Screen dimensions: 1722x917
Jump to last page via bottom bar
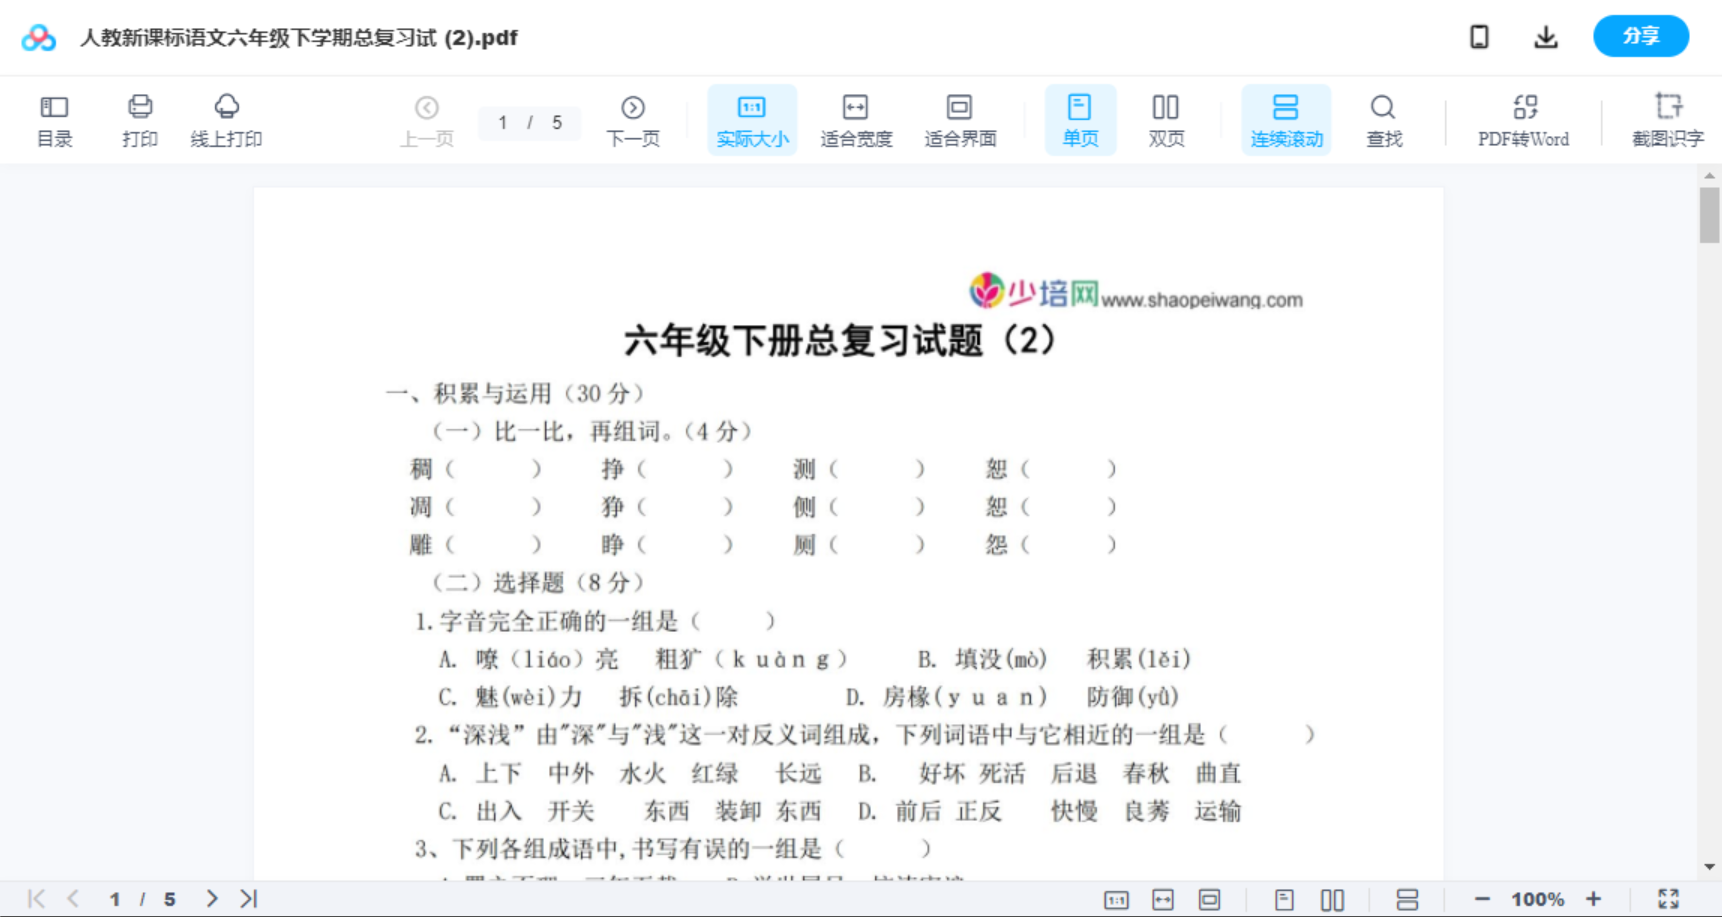(248, 898)
